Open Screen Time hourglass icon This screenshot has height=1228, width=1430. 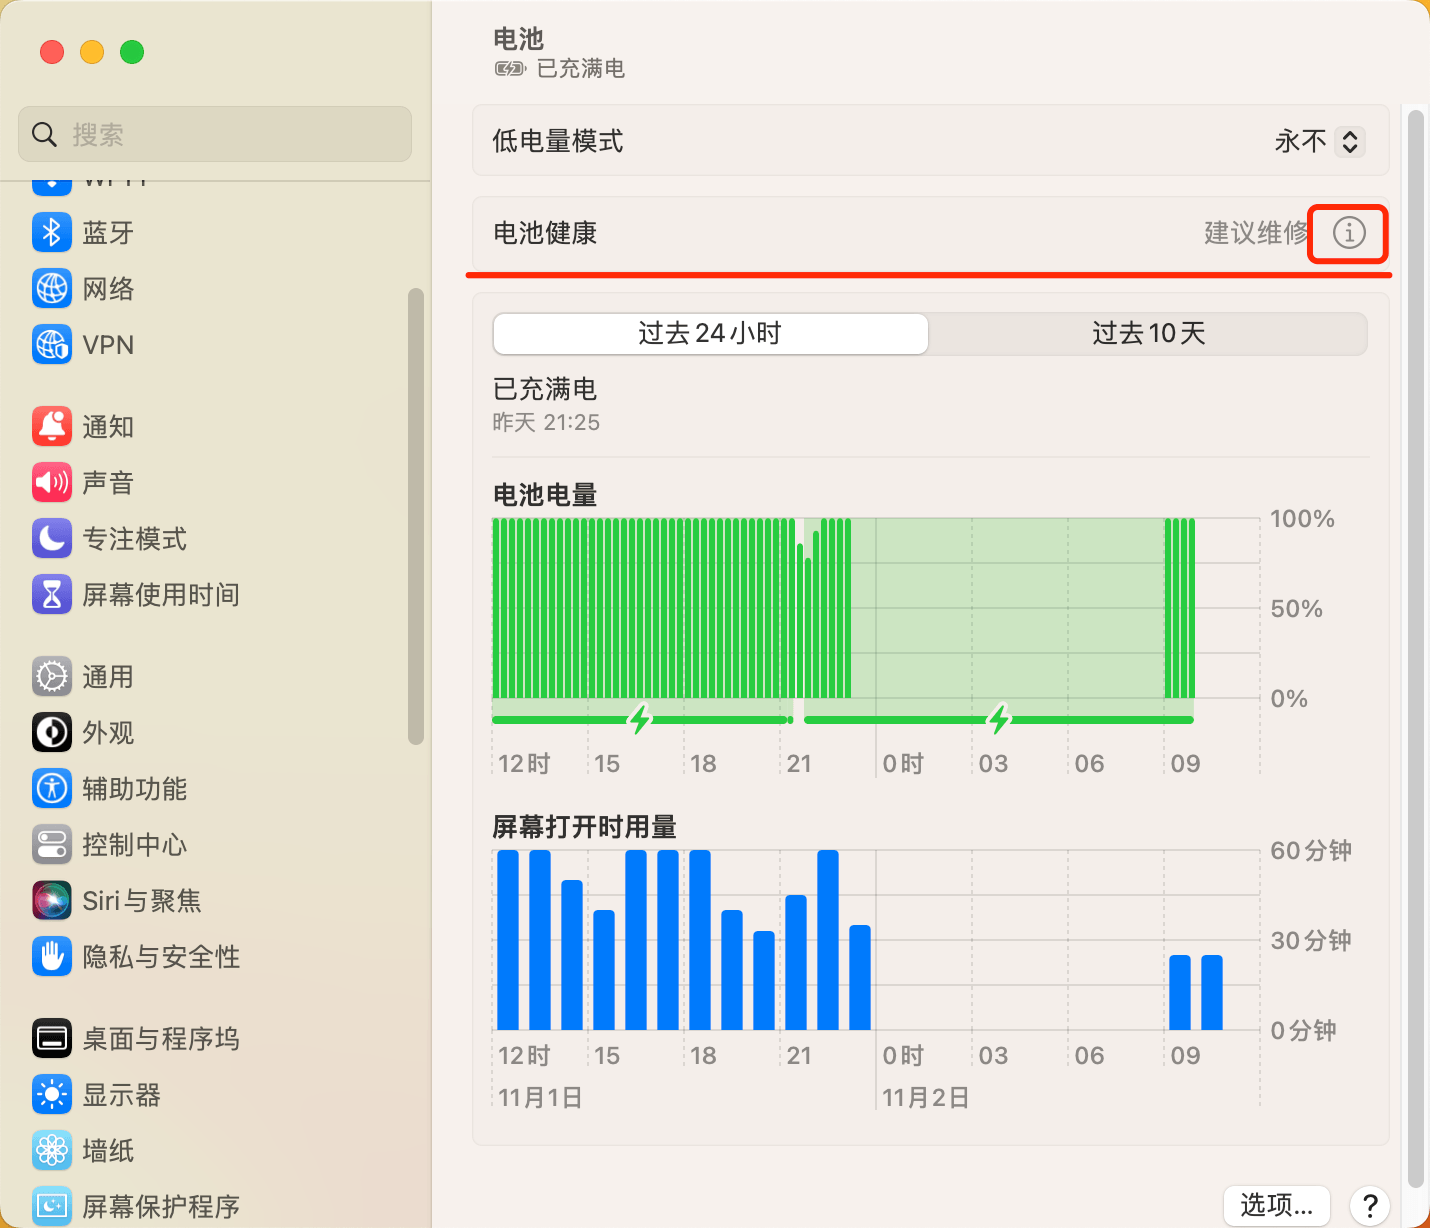[52, 595]
